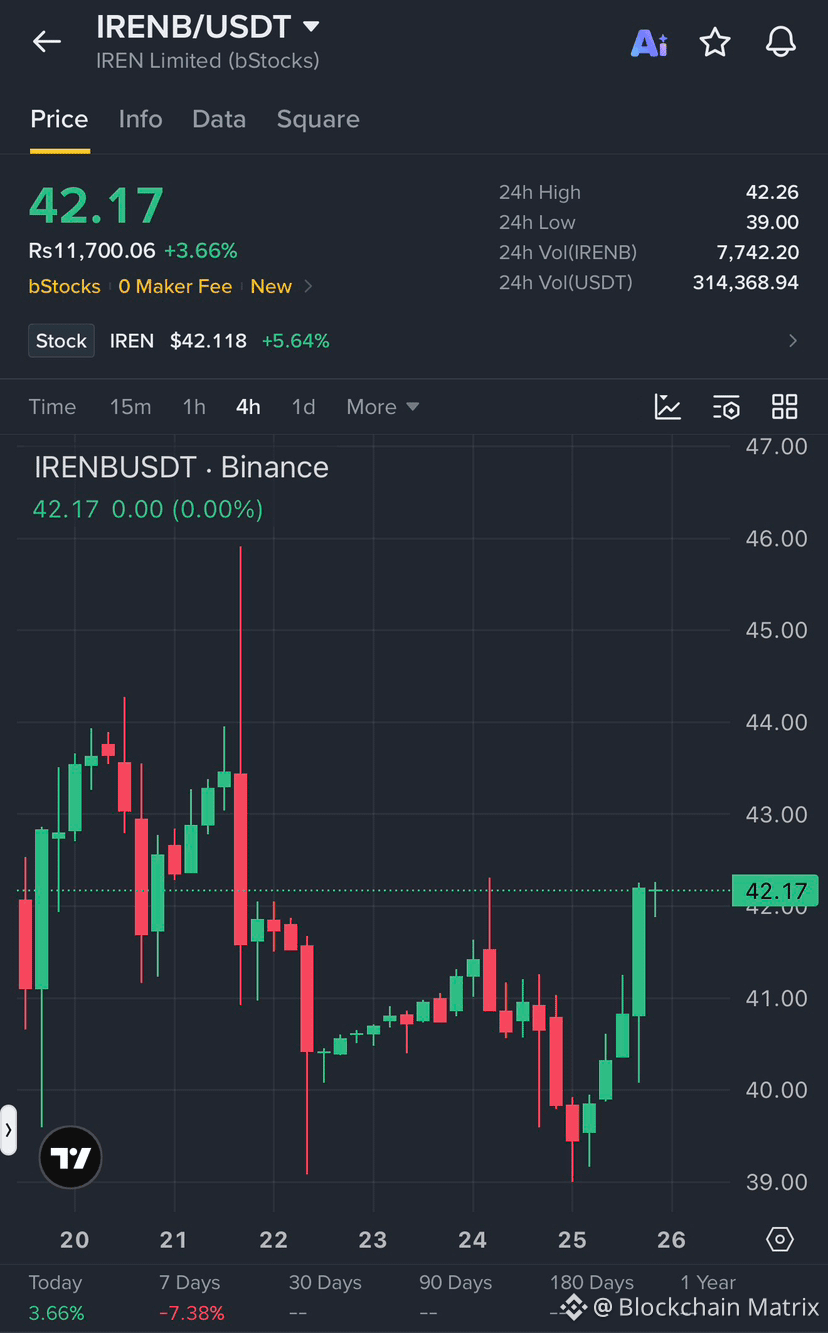Expand the bStocks tags chevron
The image size is (828, 1333).
(308, 287)
